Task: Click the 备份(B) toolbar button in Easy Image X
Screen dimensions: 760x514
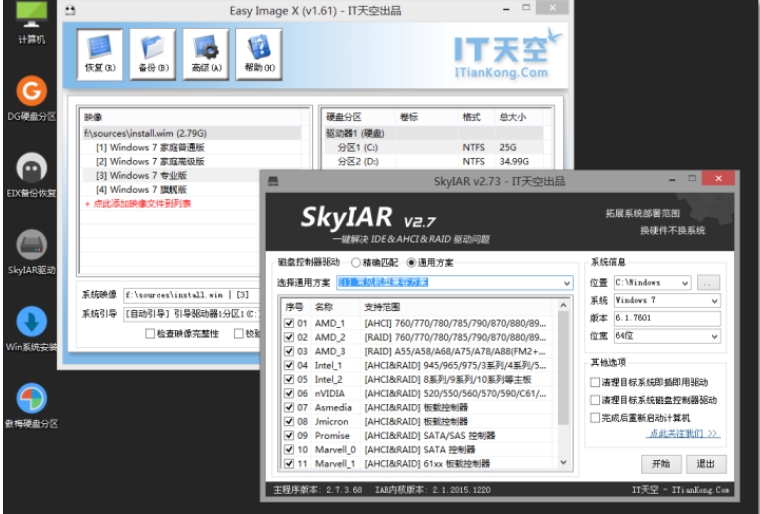Action: tap(153, 54)
